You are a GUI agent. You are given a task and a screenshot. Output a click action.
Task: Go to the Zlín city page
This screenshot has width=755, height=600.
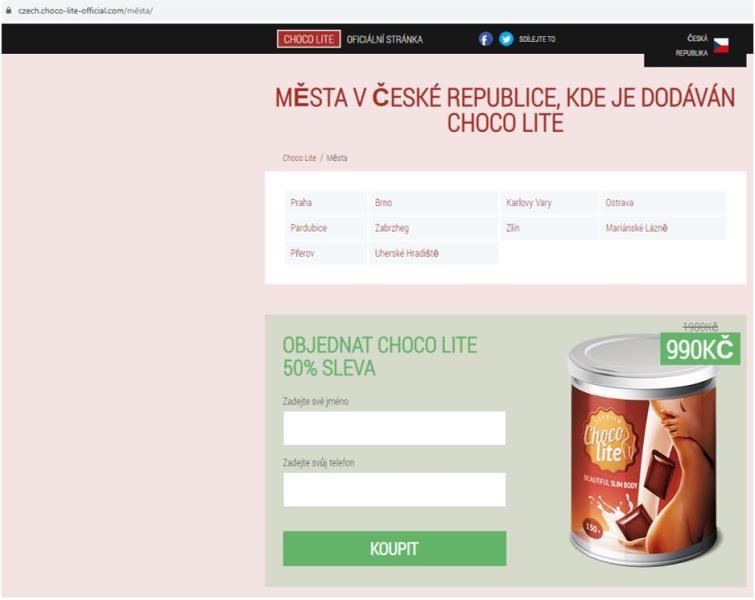(513, 228)
